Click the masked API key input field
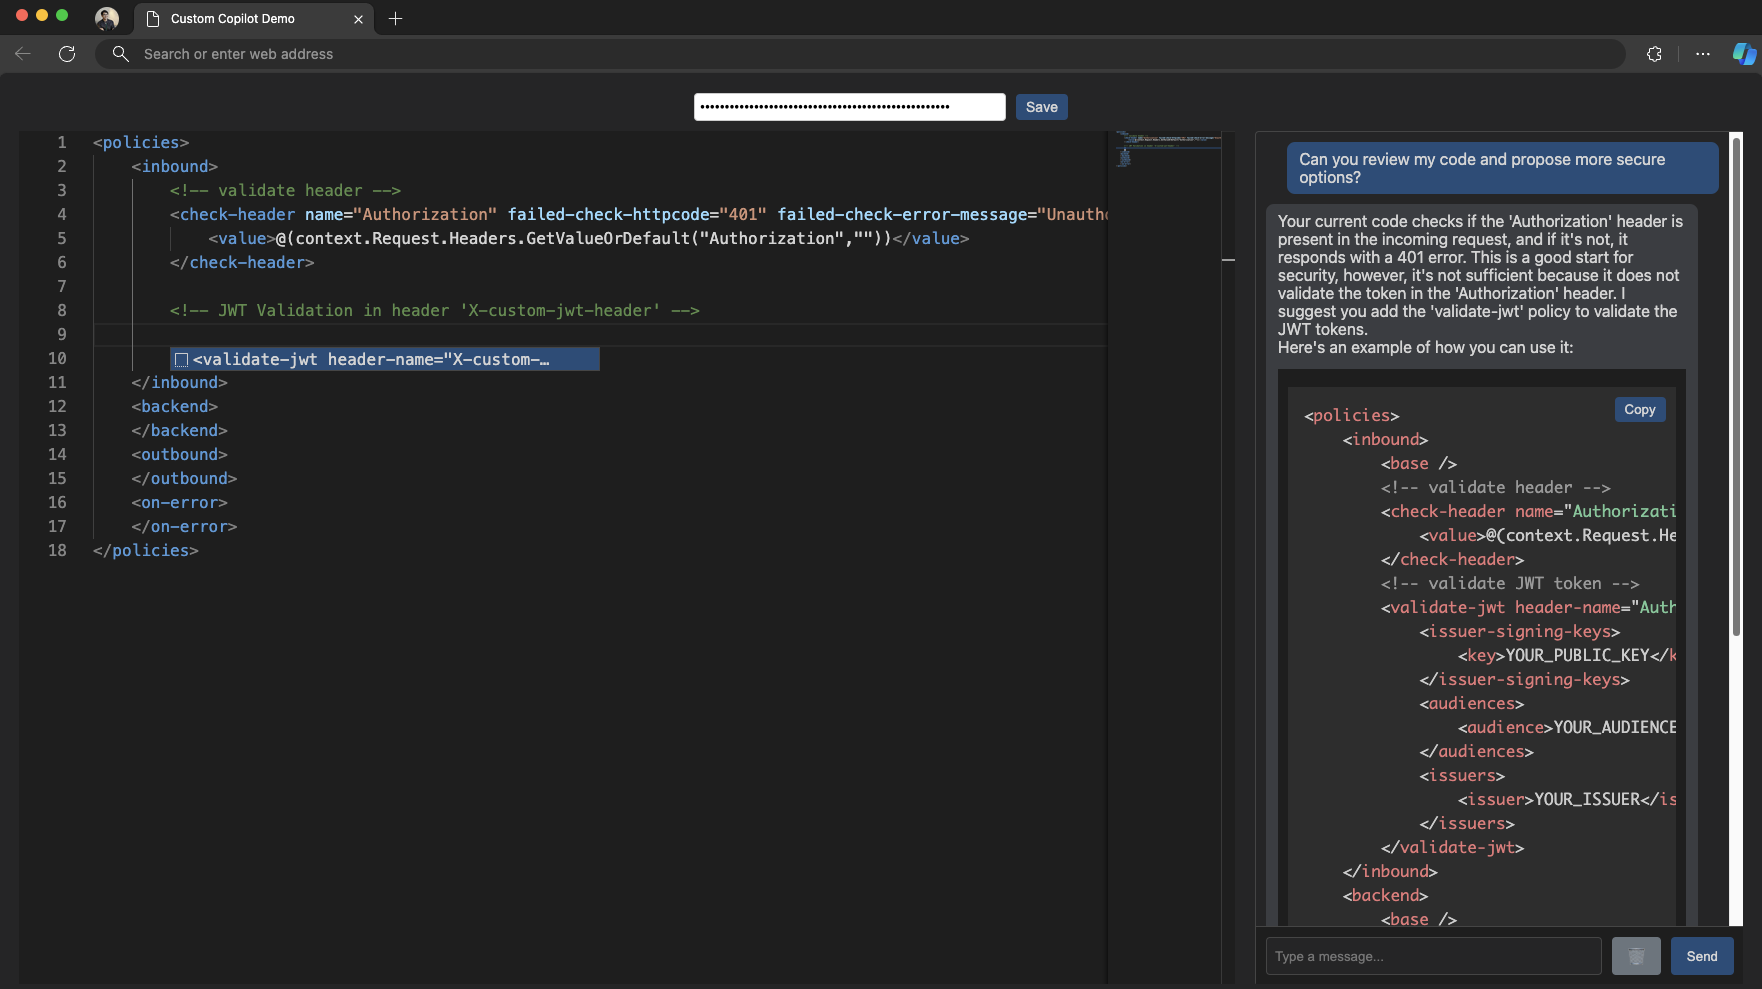Image resolution: width=1762 pixels, height=989 pixels. (848, 107)
